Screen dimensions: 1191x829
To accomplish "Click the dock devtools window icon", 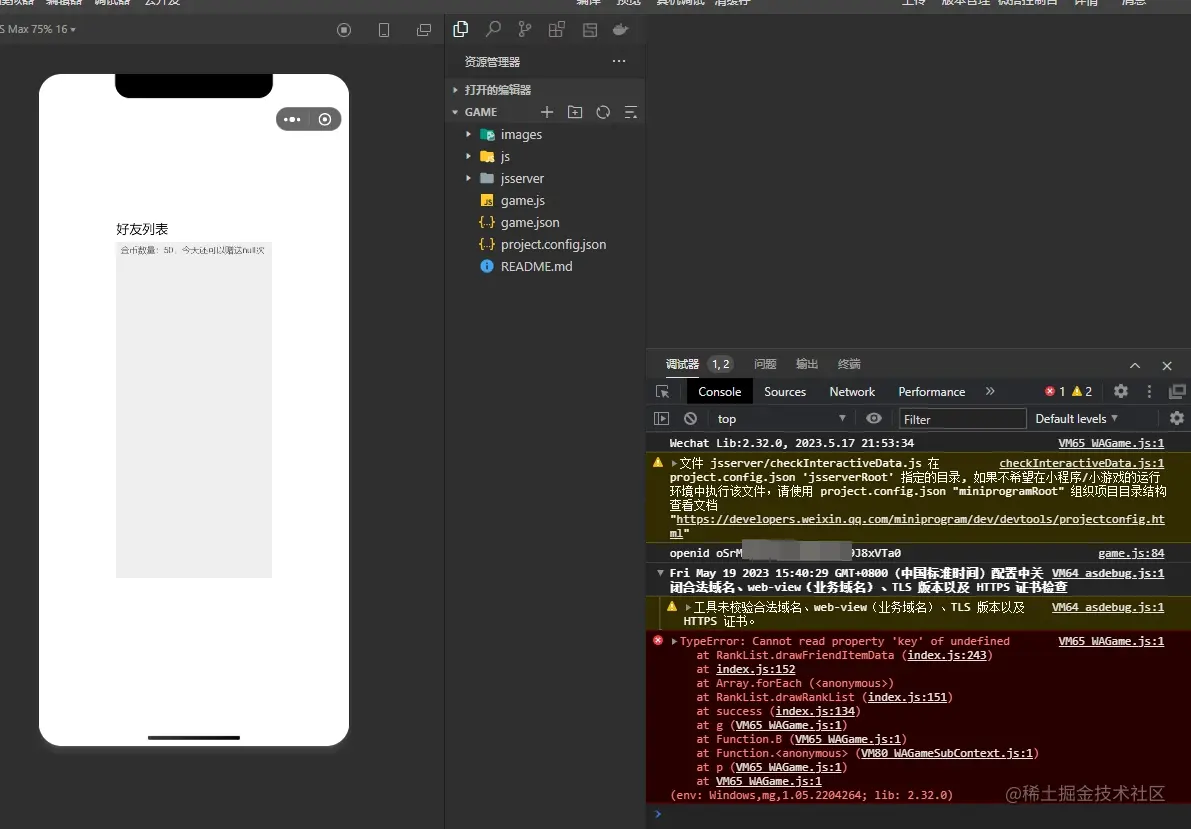I will (x=1177, y=391).
